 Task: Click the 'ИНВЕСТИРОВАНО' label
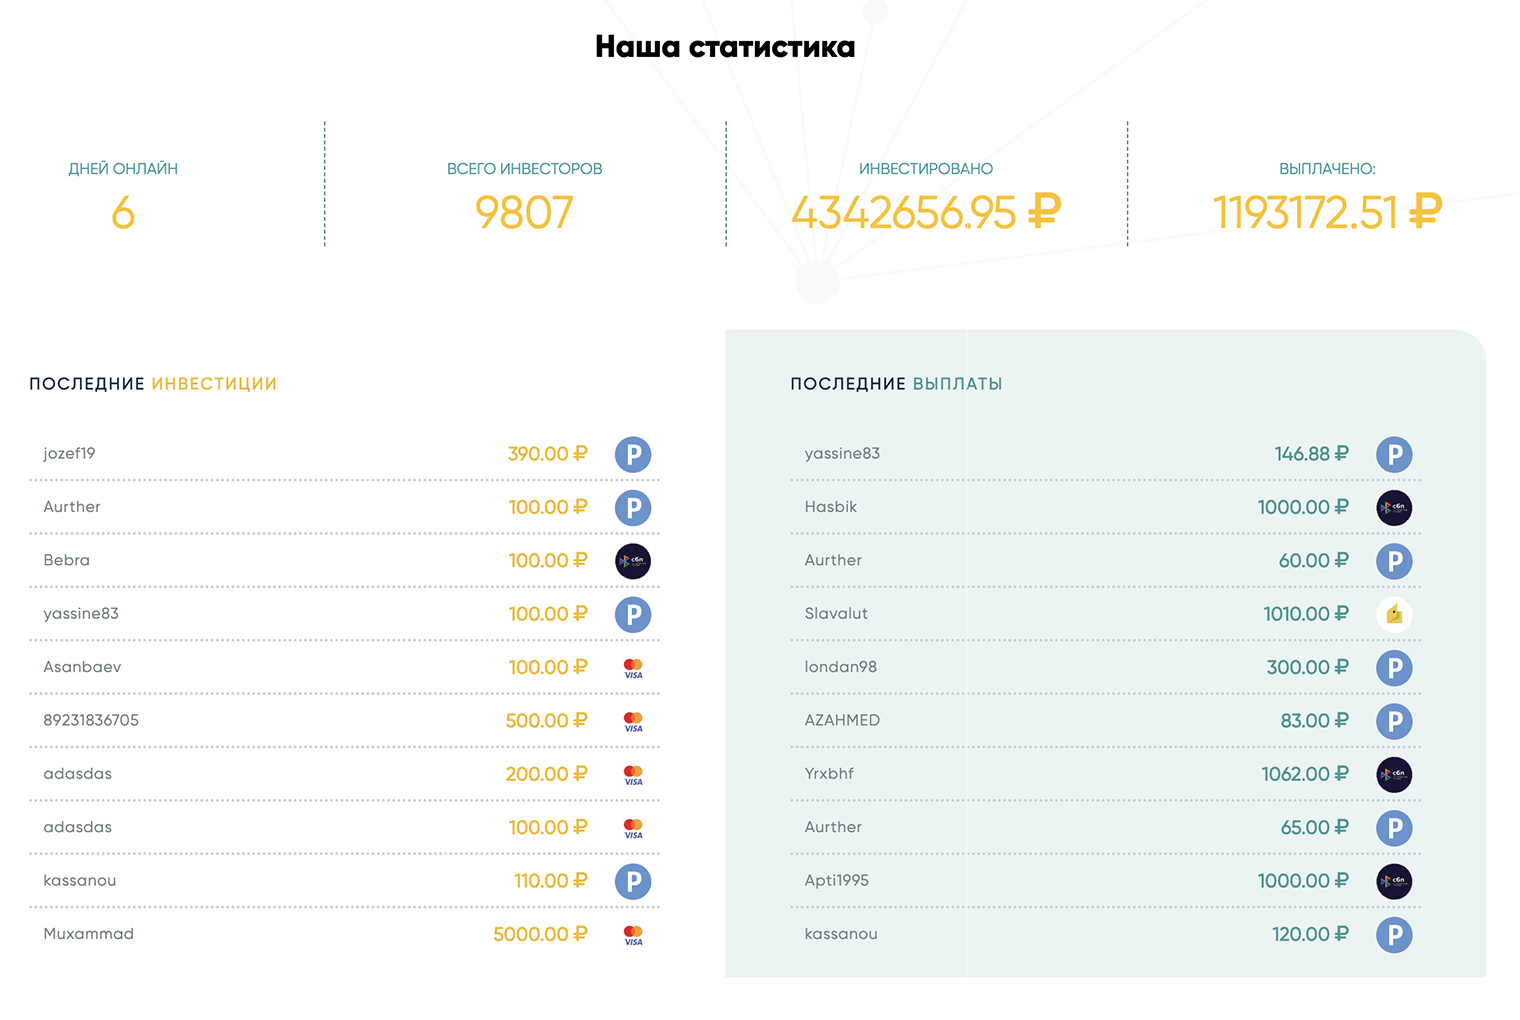(x=926, y=169)
